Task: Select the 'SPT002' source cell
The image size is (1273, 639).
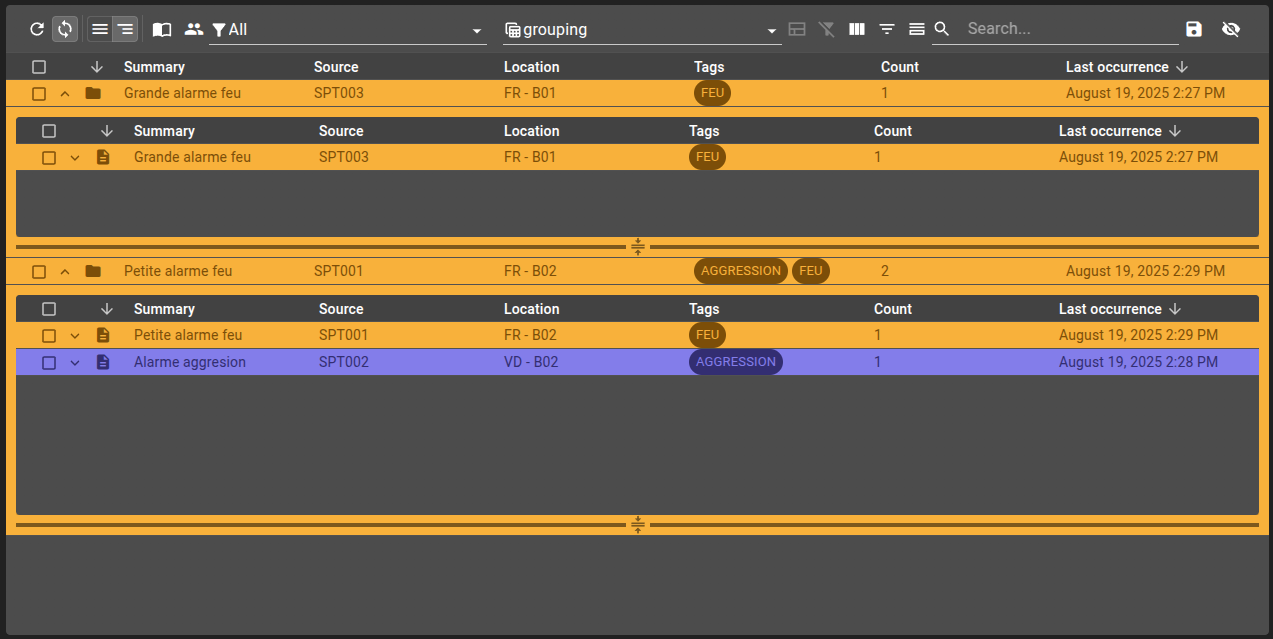Action: tap(344, 362)
